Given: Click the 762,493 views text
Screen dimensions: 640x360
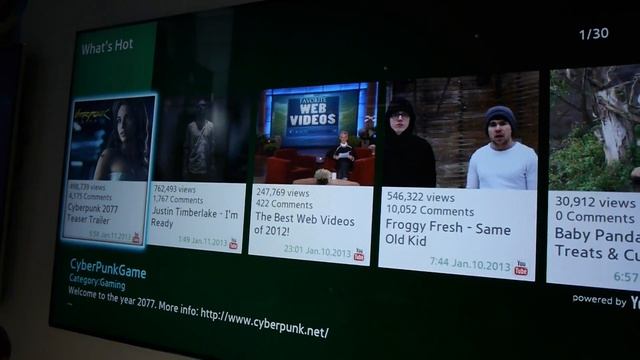Looking at the screenshot, I should tap(174, 189).
